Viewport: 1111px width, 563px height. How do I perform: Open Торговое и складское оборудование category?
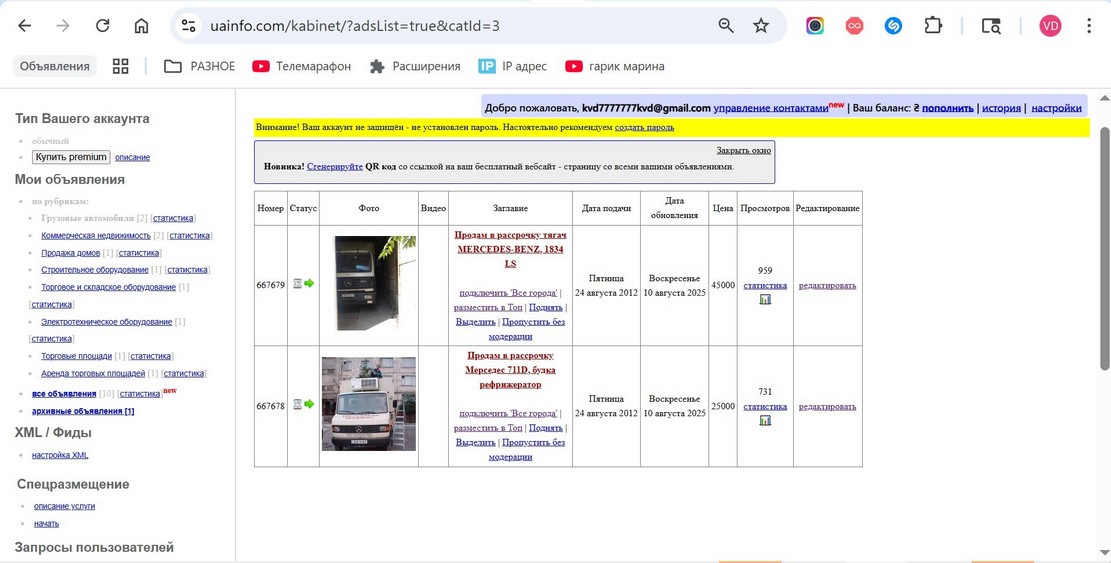pos(108,287)
